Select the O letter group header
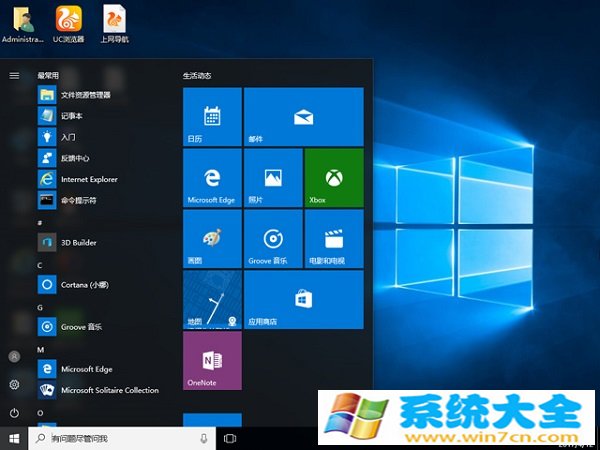The height and width of the screenshot is (450, 600). [x=40, y=413]
